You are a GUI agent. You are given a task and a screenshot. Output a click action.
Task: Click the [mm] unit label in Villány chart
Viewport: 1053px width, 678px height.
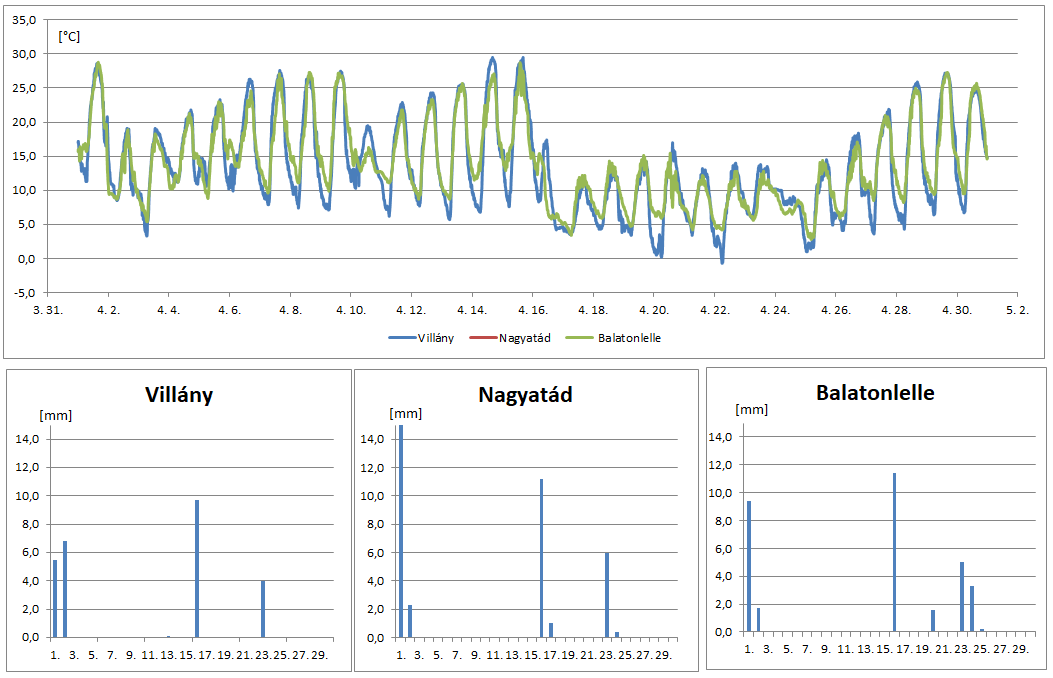tap(56, 415)
